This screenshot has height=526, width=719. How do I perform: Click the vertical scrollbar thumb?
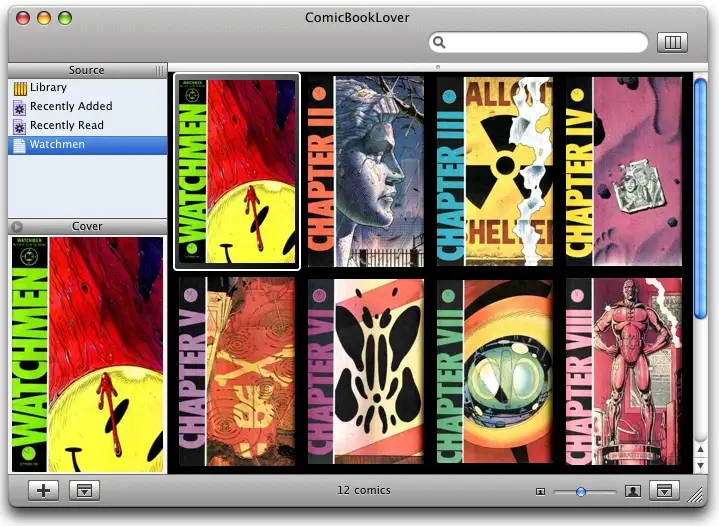click(700, 199)
